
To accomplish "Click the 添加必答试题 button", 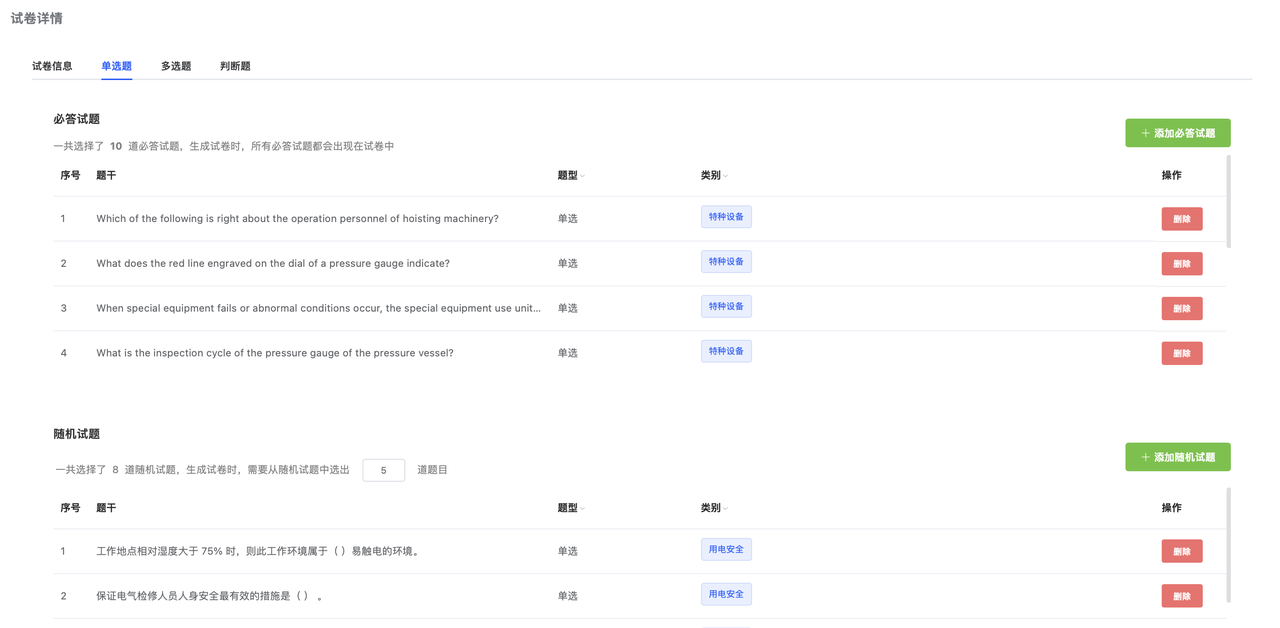I will click(x=1177, y=133).
